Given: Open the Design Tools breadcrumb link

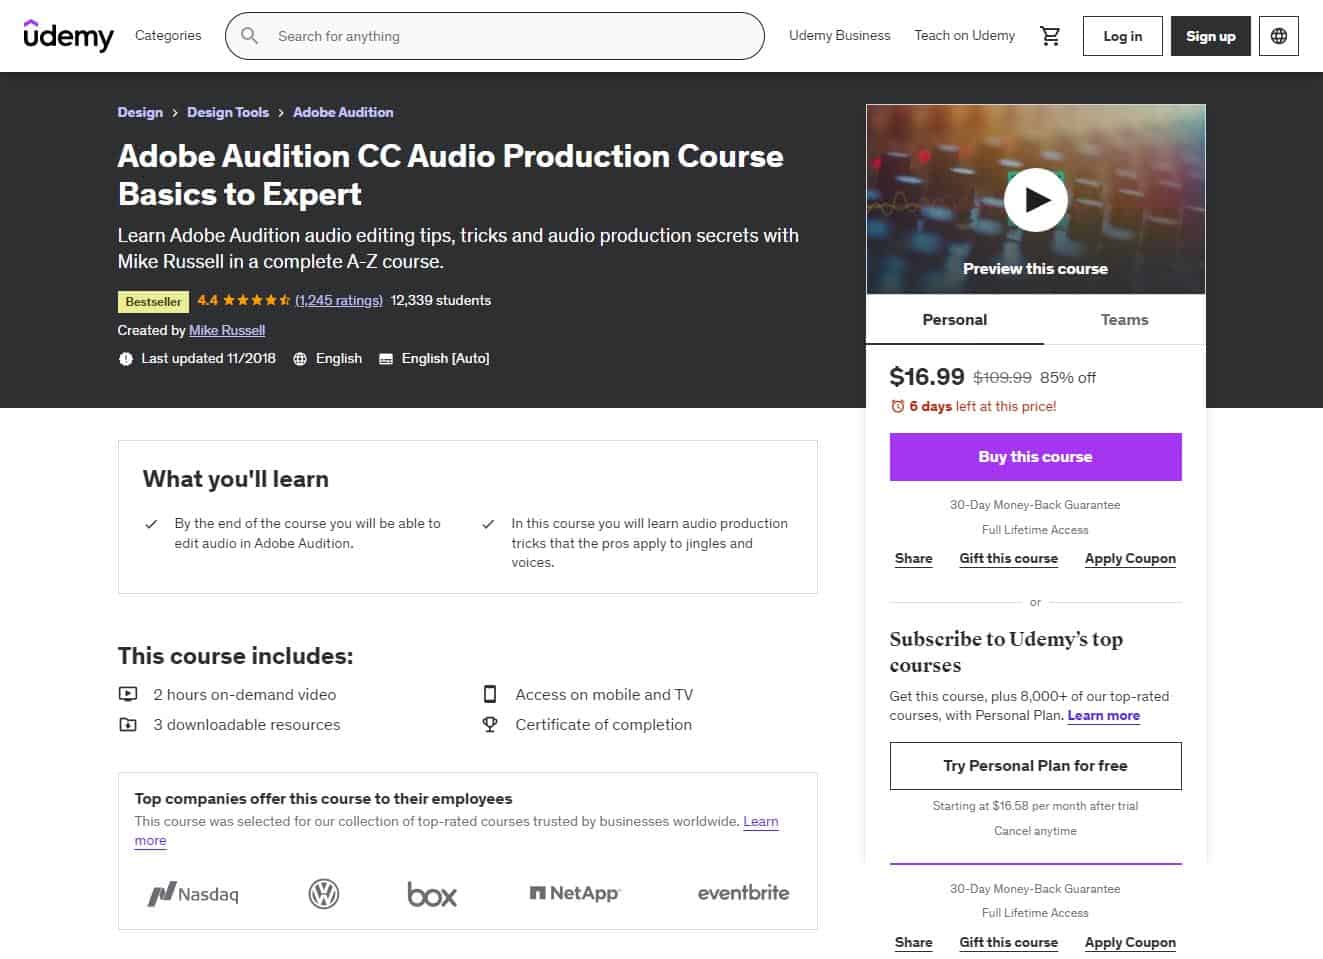Looking at the screenshot, I should (x=228, y=112).
